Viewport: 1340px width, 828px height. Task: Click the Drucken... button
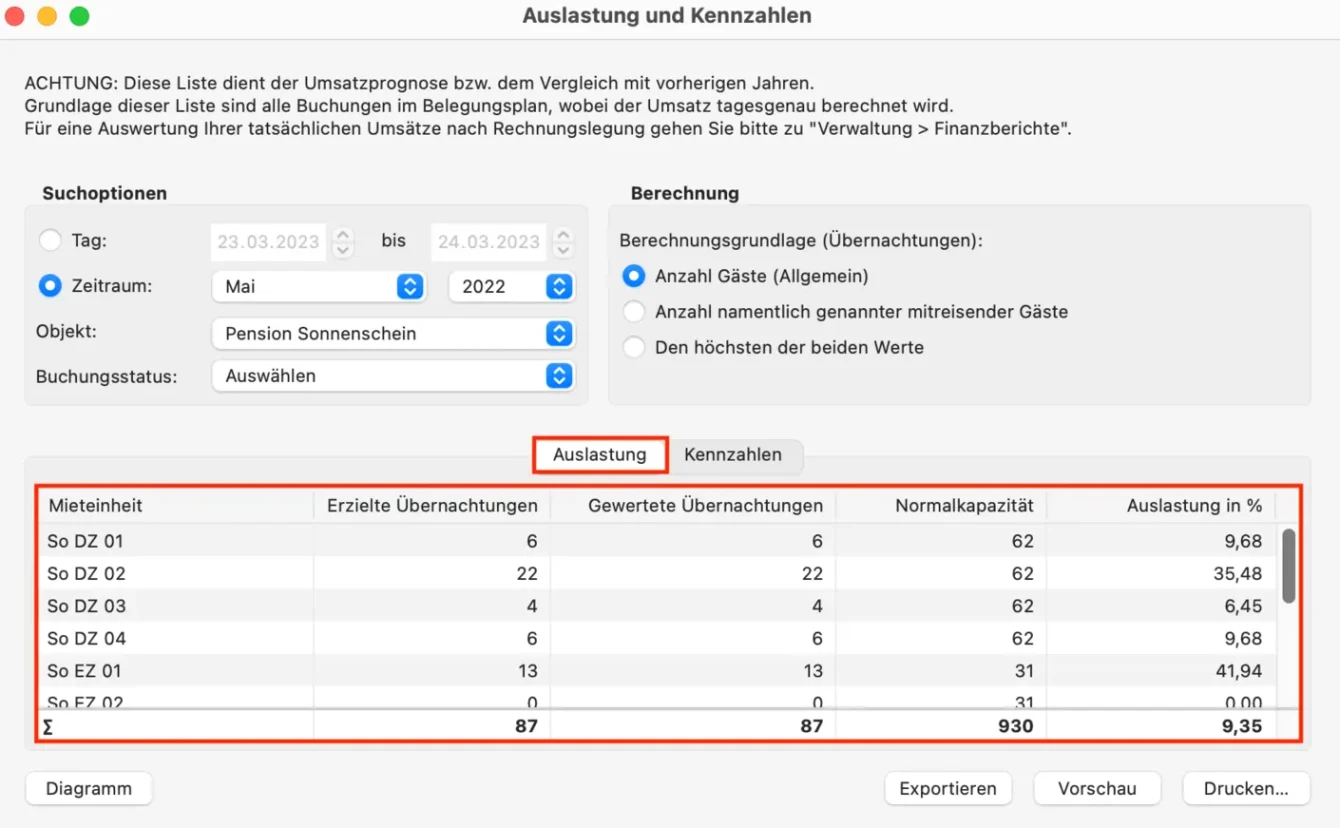[1246, 788]
